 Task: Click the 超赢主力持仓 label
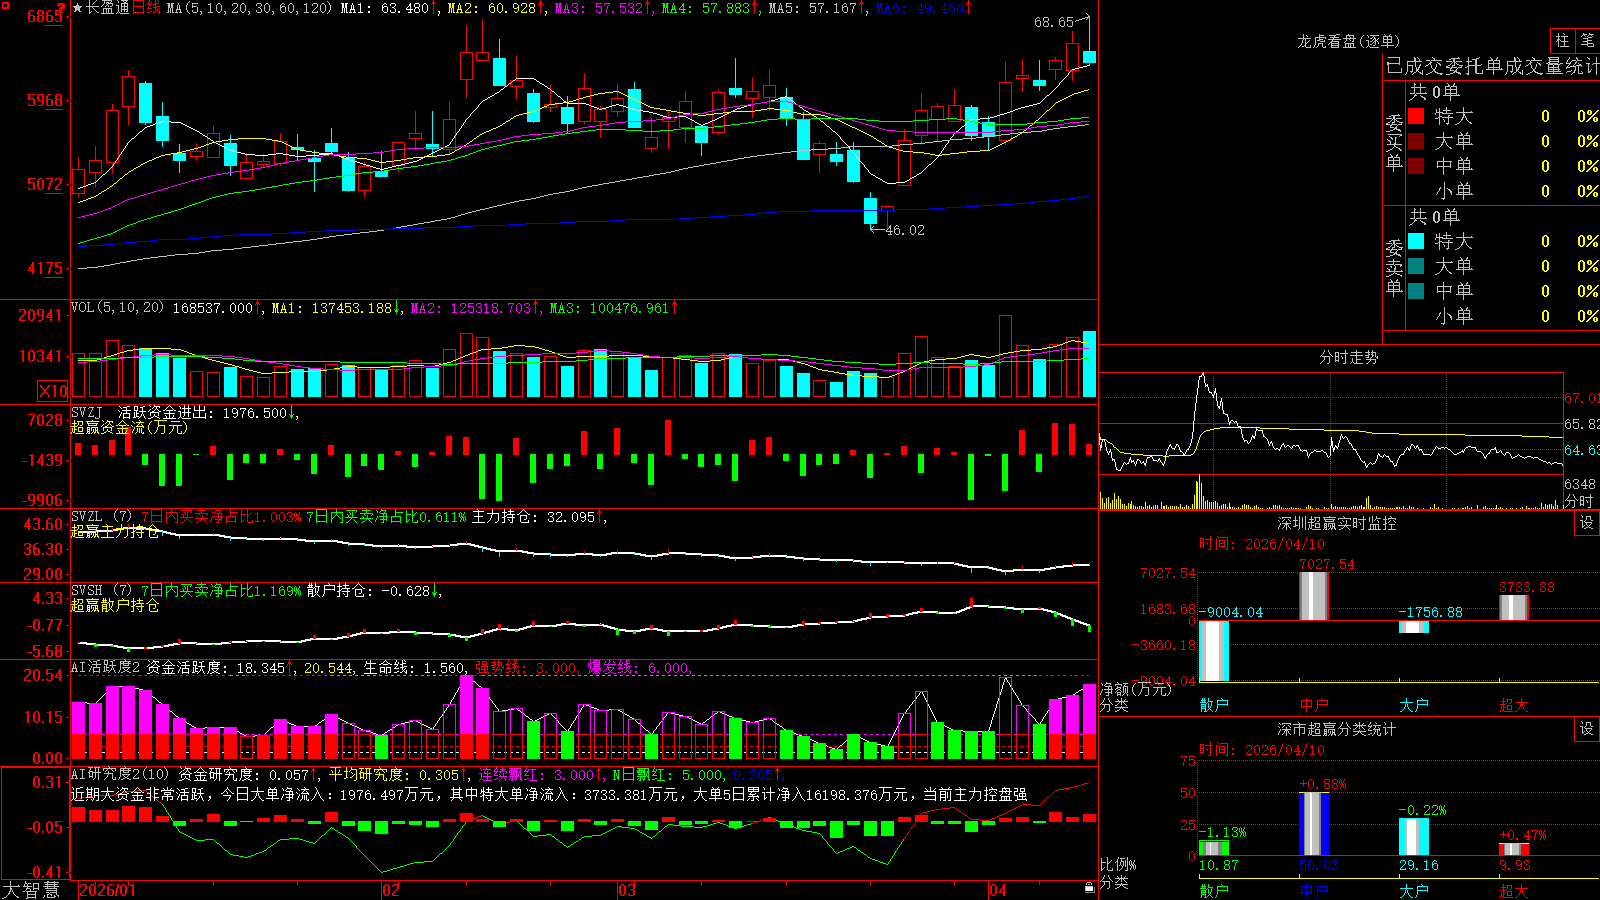115,532
